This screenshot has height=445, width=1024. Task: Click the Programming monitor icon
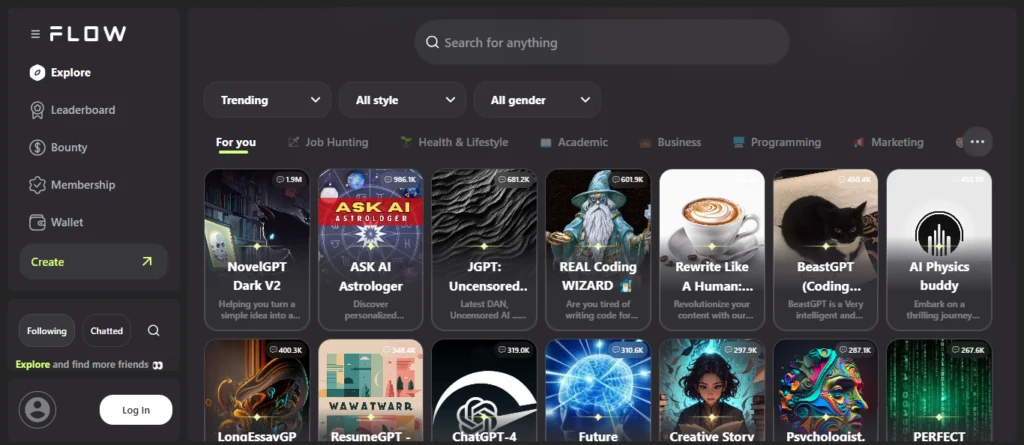pos(739,142)
